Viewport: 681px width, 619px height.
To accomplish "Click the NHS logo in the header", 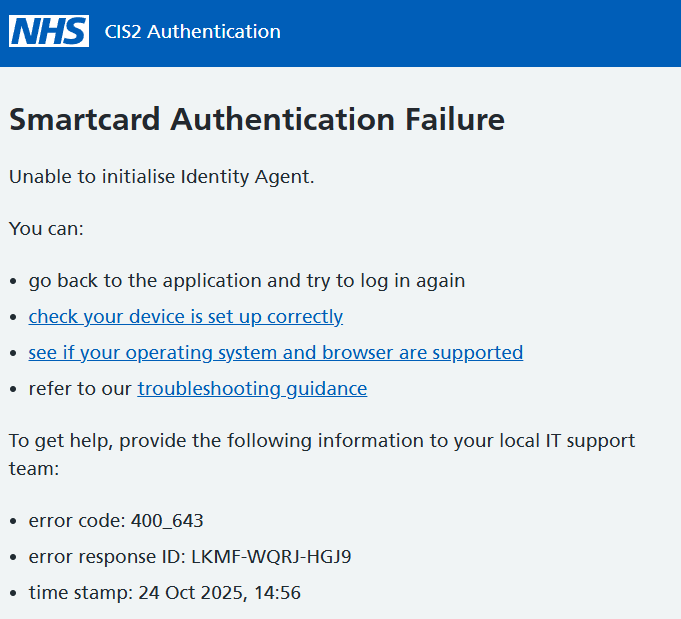I will tap(49, 31).
